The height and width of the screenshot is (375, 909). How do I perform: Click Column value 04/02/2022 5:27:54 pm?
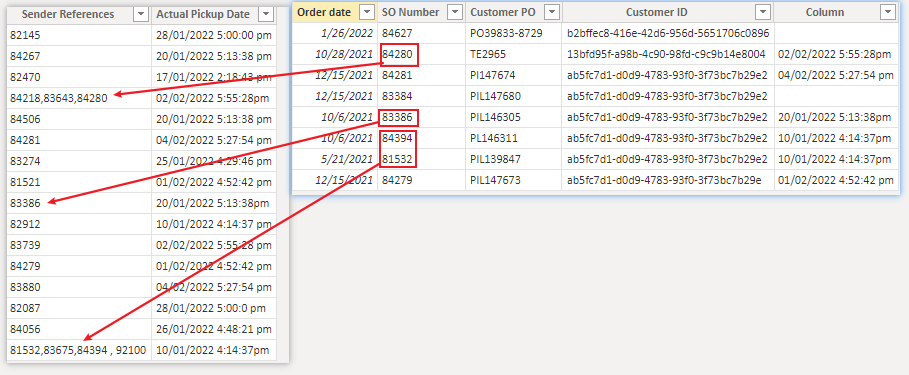pyautogui.click(x=837, y=75)
